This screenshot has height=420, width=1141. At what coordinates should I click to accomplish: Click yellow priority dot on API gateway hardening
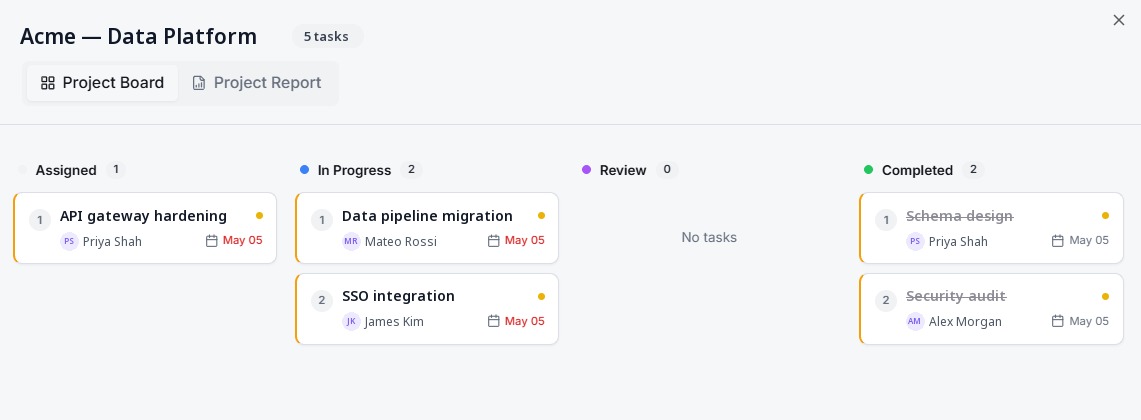click(x=260, y=215)
